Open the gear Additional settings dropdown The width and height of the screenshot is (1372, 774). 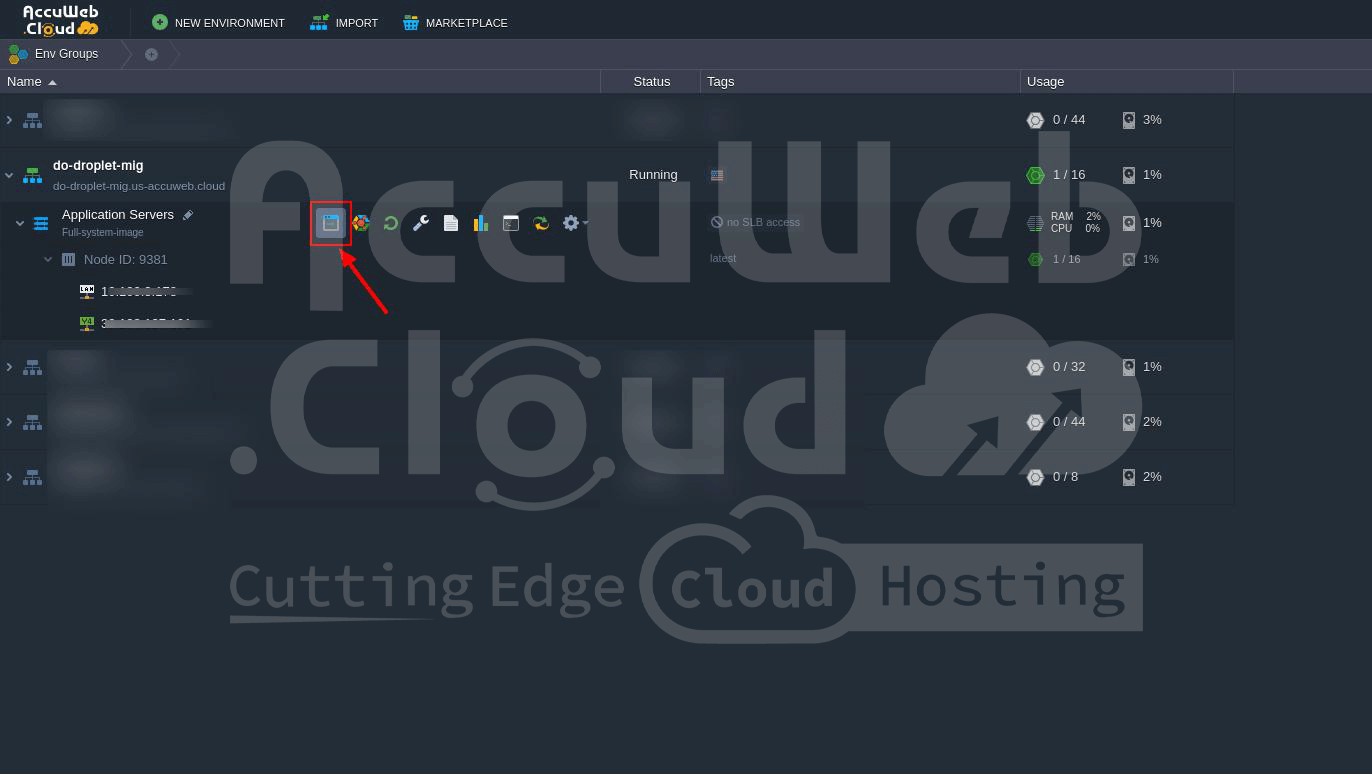(574, 223)
